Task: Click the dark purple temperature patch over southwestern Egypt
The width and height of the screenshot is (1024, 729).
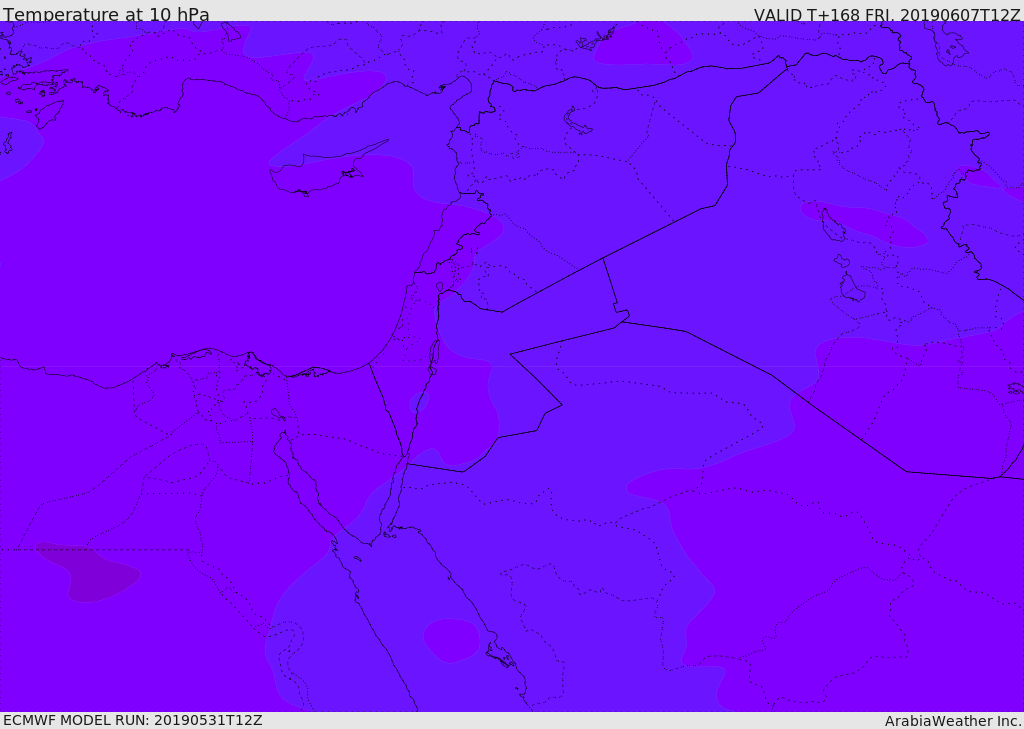Action: tap(88, 572)
